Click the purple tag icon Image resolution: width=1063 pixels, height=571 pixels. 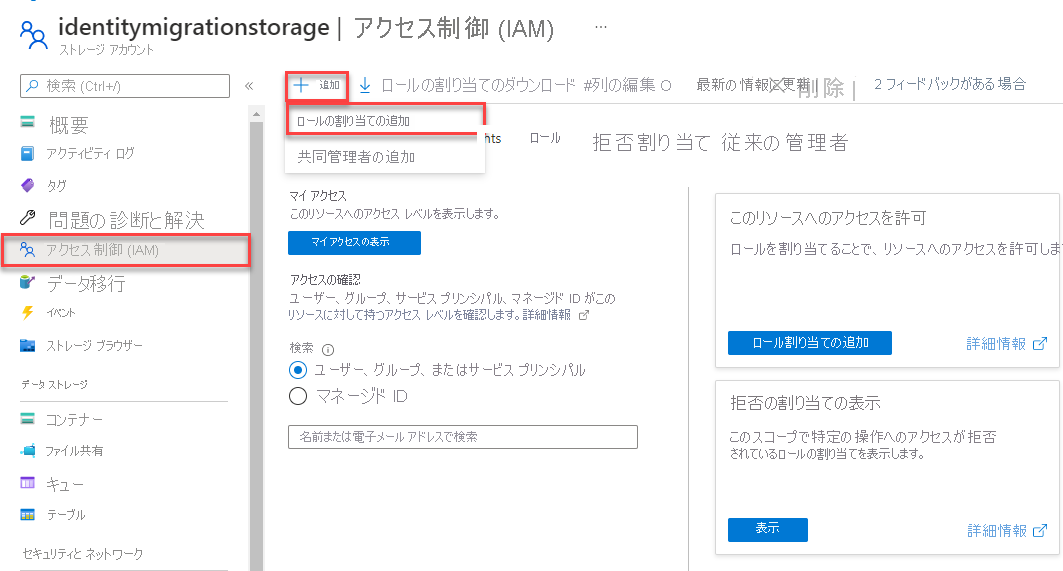(27, 185)
